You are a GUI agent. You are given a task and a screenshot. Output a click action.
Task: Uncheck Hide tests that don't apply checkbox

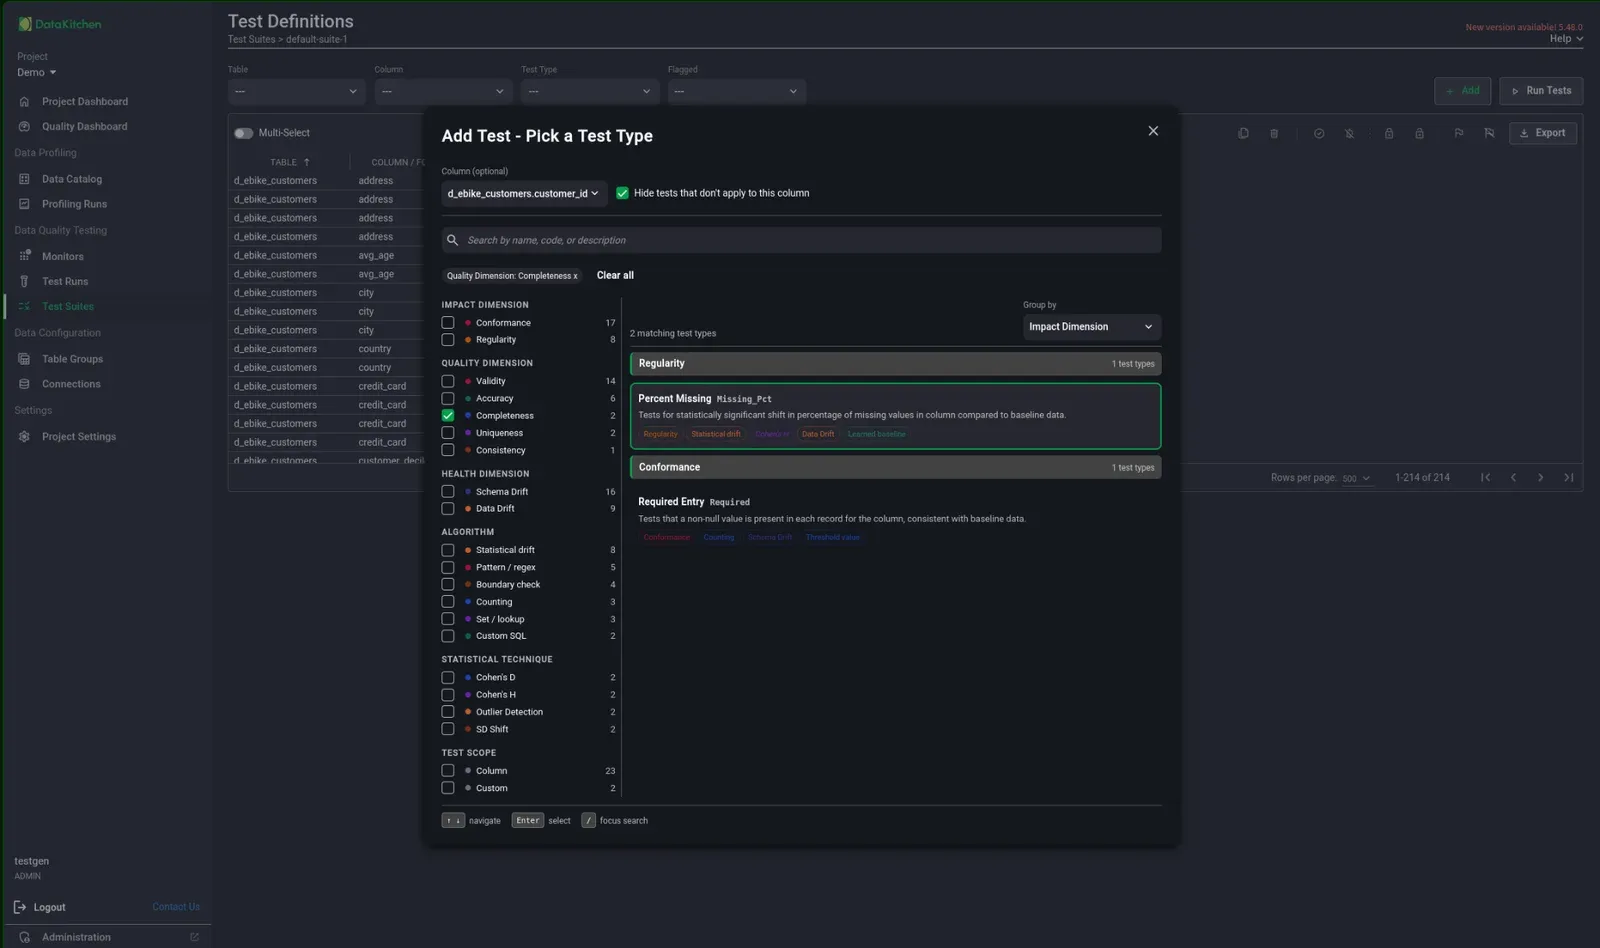click(622, 193)
